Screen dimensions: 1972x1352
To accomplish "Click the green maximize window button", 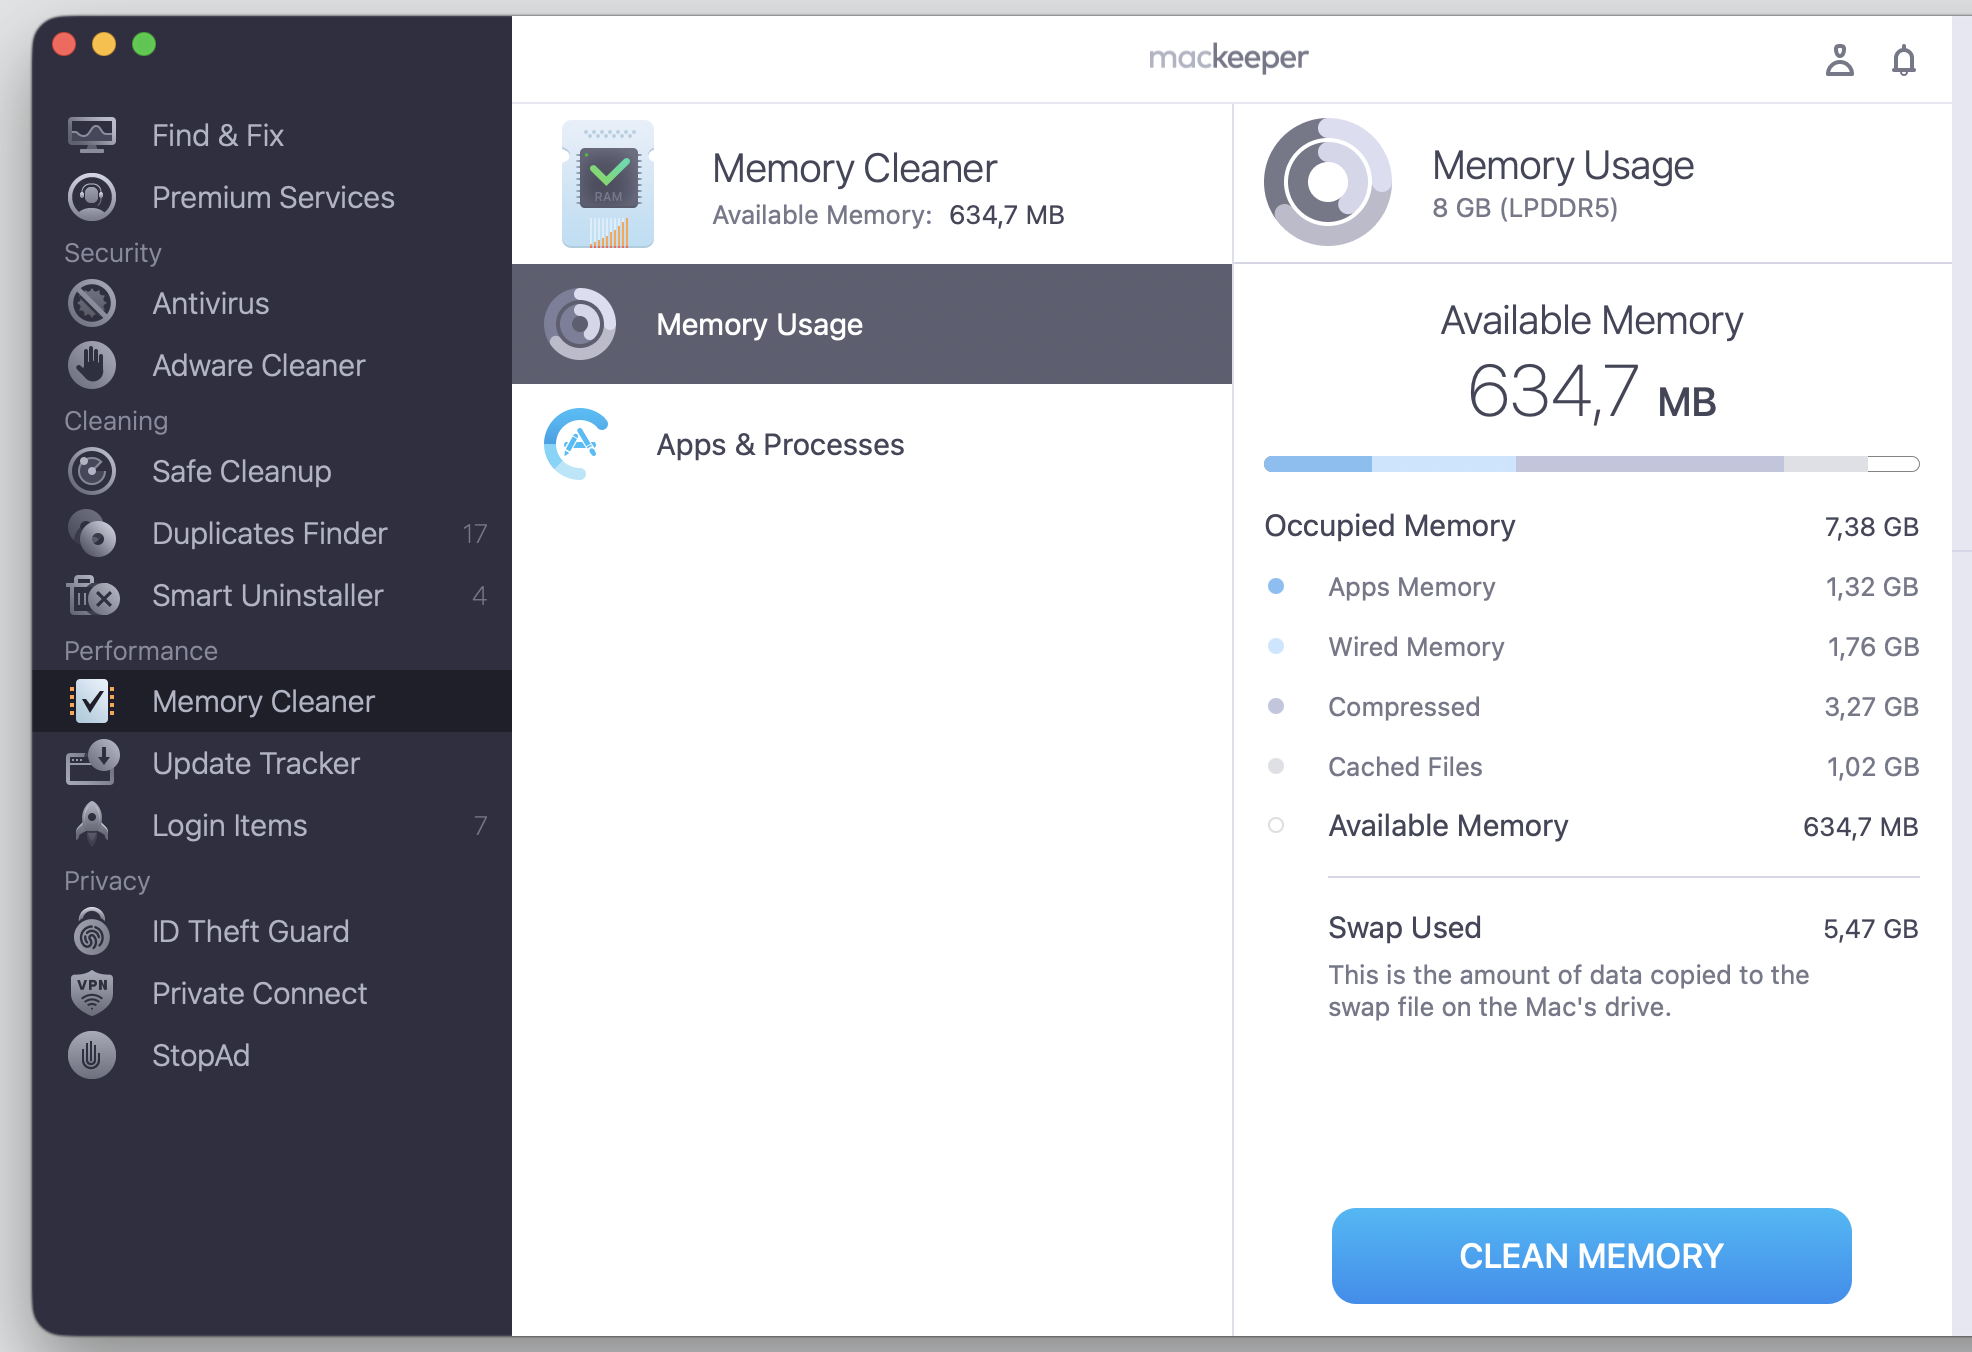I will click(x=144, y=44).
